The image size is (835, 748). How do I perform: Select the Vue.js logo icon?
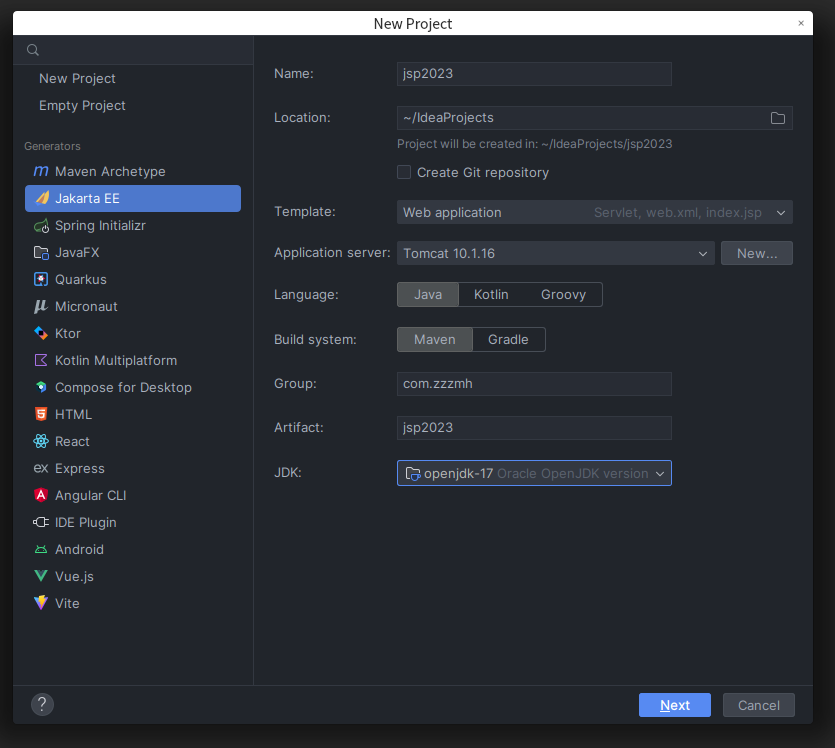coord(41,577)
